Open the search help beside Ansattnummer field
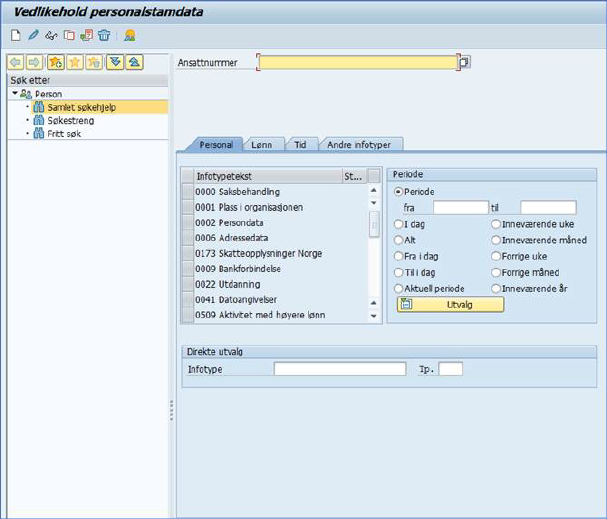The height and width of the screenshot is (519, 607). coord(465,62)
